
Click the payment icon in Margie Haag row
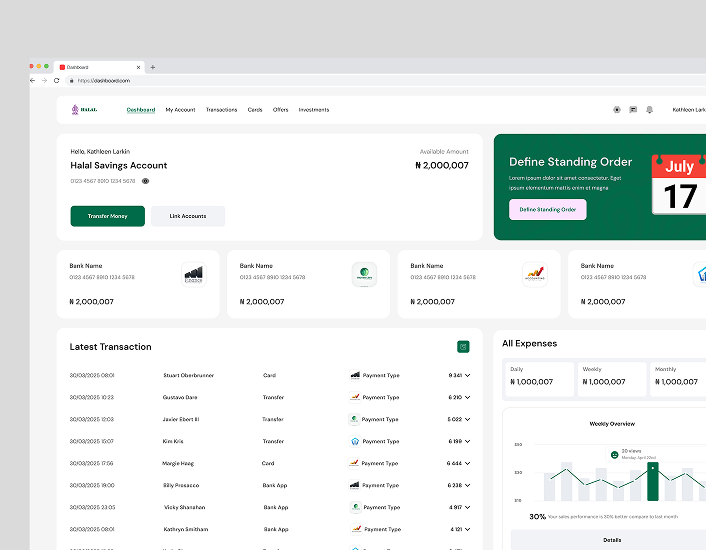(354, 463)
